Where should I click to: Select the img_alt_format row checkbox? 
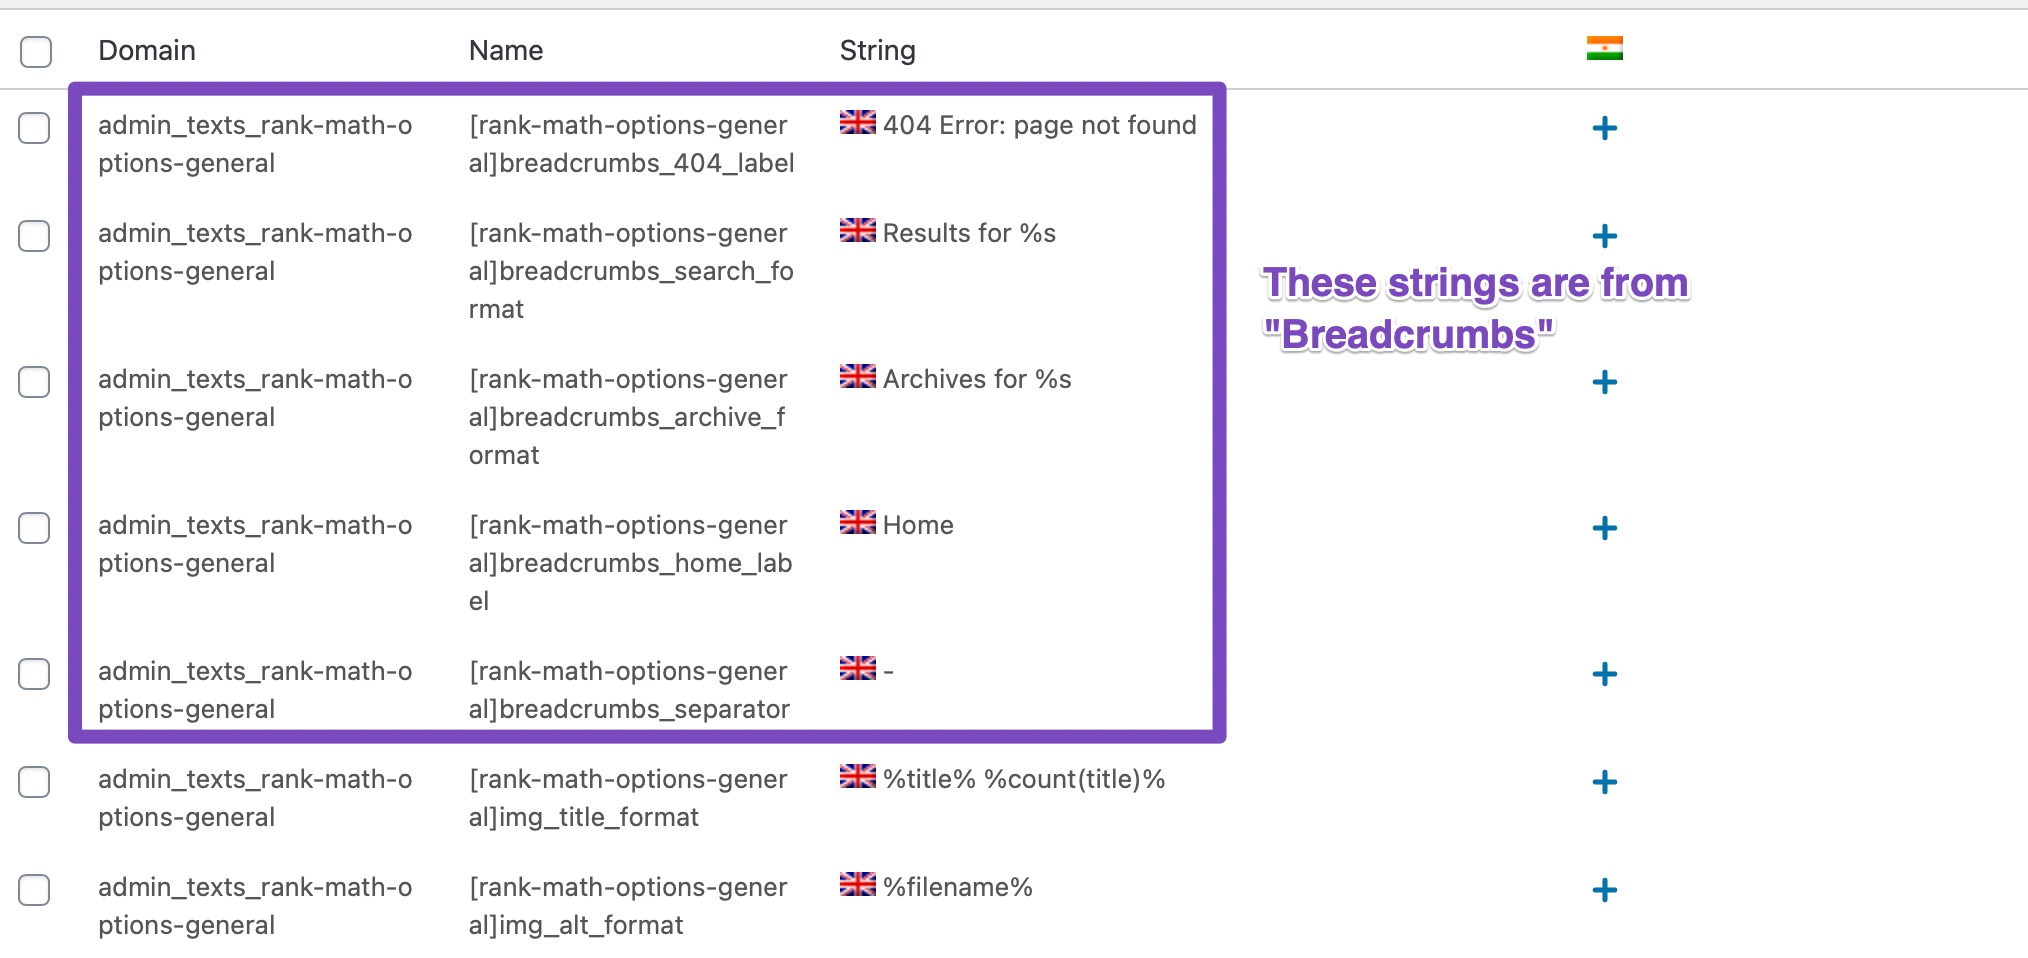tap(34, 890)
